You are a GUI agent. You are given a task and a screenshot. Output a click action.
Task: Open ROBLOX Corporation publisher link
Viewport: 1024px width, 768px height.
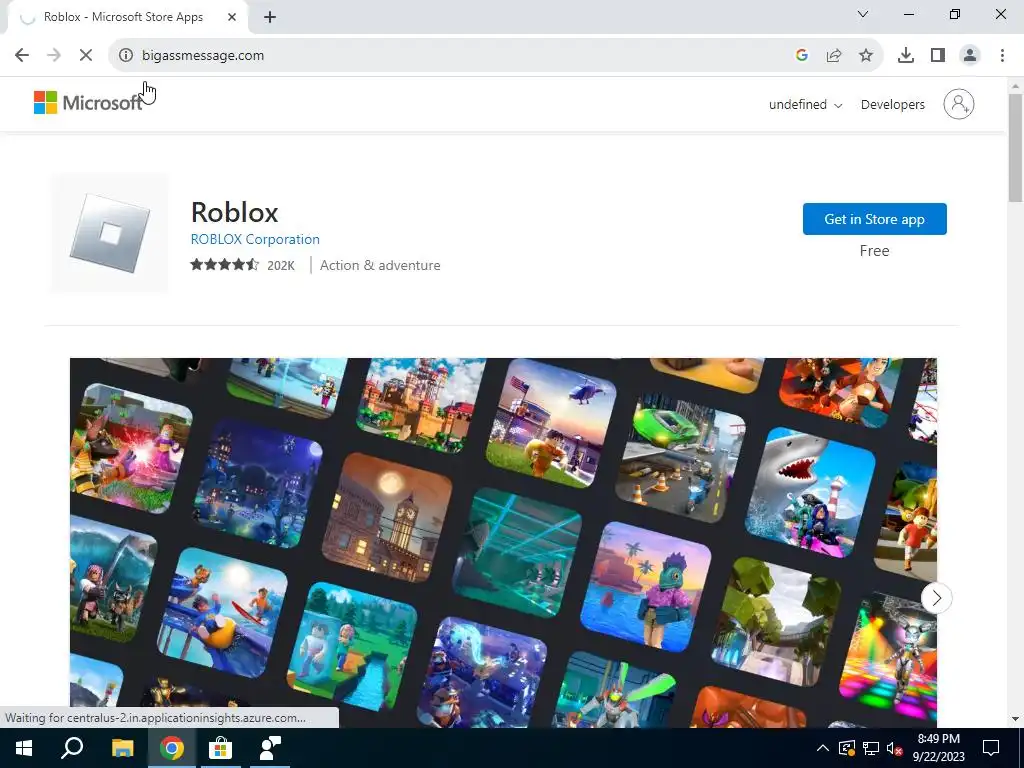255,239
